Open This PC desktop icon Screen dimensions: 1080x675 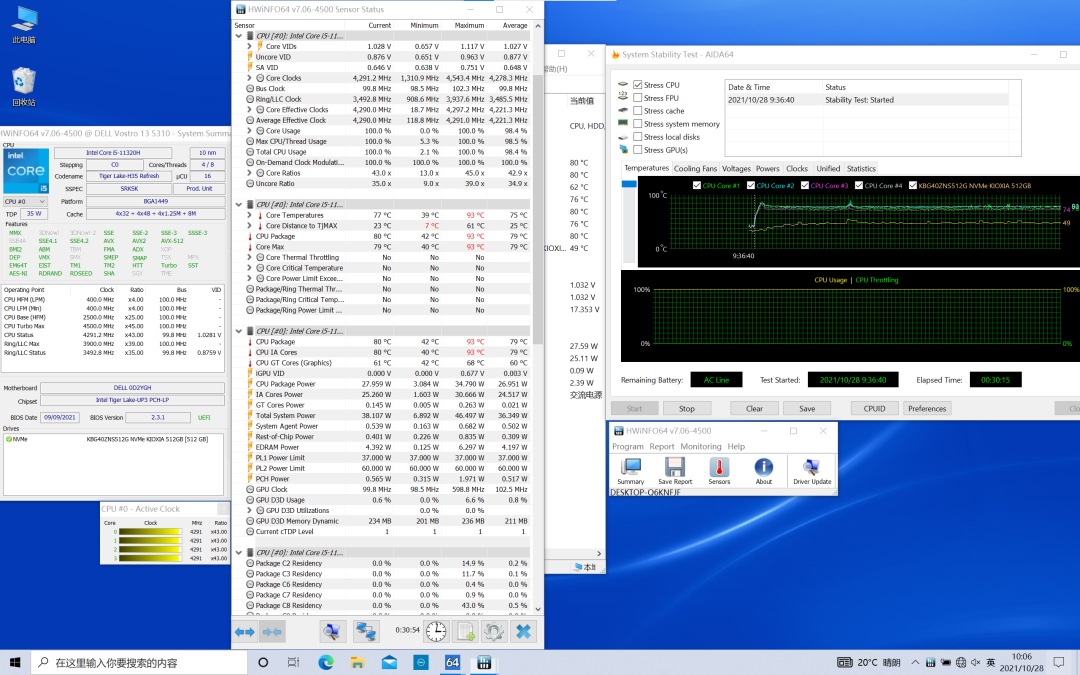pos(24,25)
